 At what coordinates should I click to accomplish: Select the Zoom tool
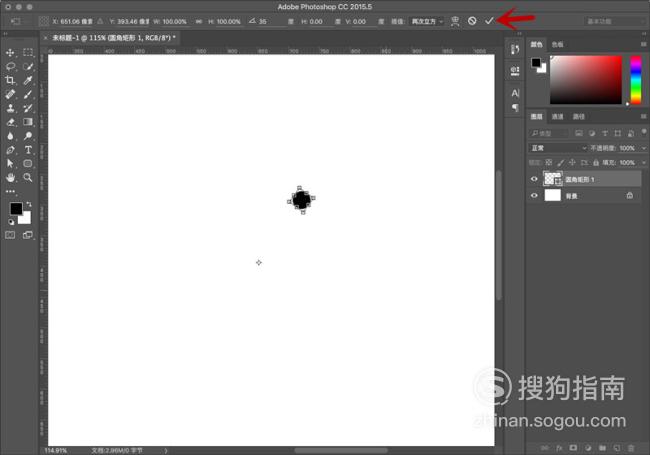coord(28,178)
